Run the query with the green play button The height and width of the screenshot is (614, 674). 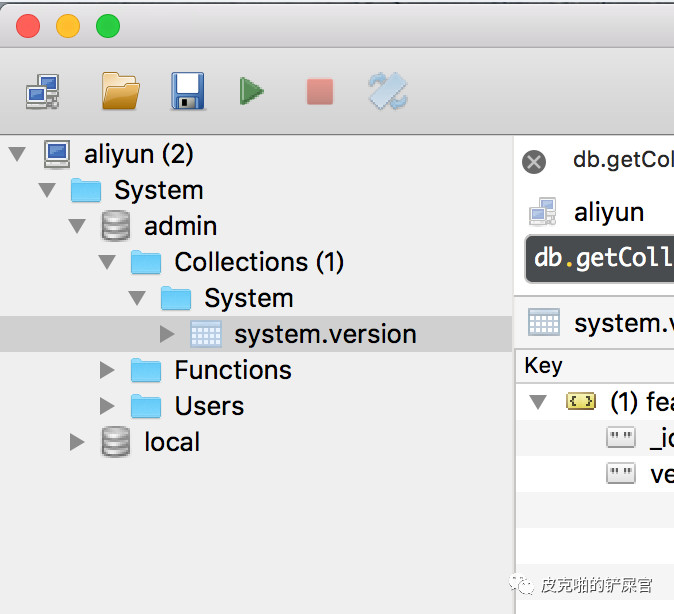[x=251, y=91]
